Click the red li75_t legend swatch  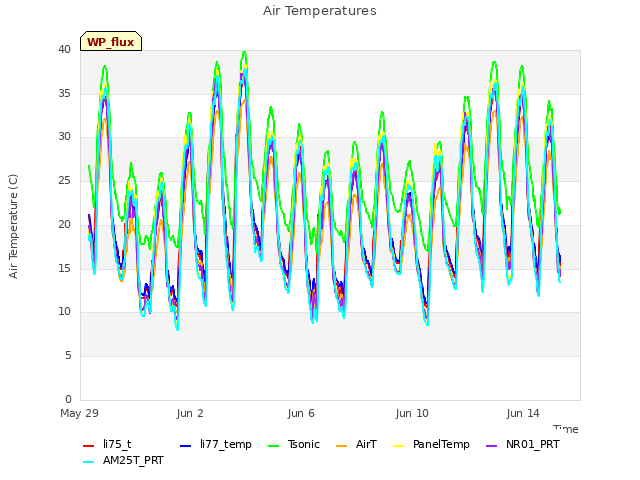click(89, 446)
